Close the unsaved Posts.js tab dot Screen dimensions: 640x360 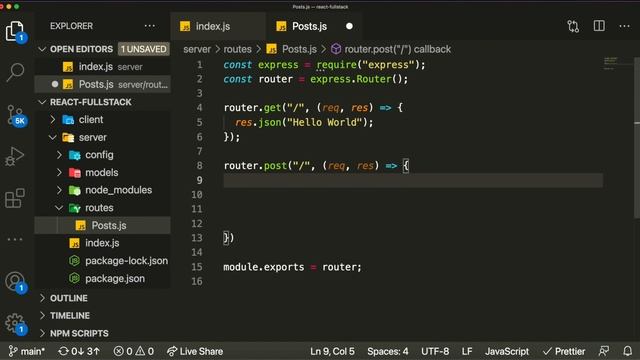[x=349, y=26]
